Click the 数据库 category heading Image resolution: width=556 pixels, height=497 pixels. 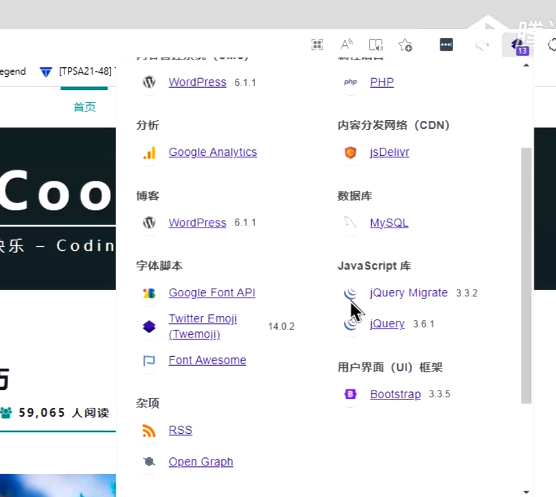355,196
